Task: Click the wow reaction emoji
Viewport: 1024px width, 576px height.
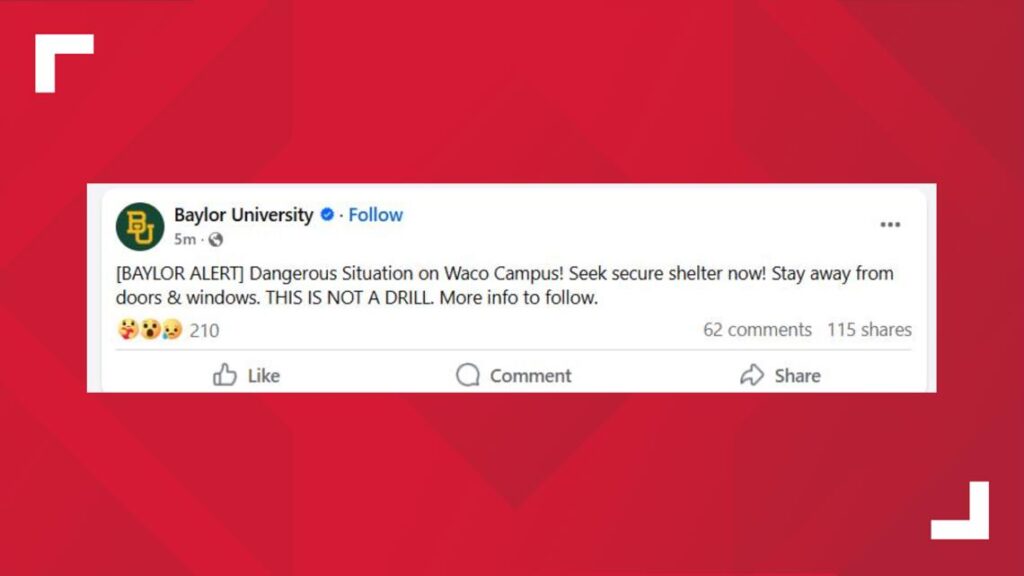Action: point(150,330)
